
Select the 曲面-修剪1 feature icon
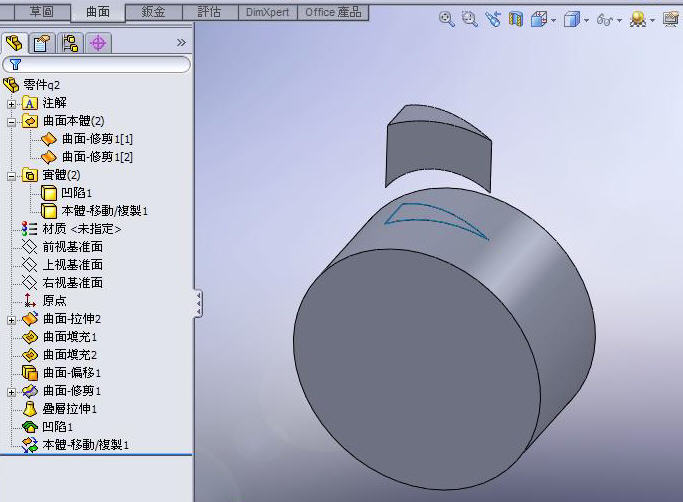point(30,391)
